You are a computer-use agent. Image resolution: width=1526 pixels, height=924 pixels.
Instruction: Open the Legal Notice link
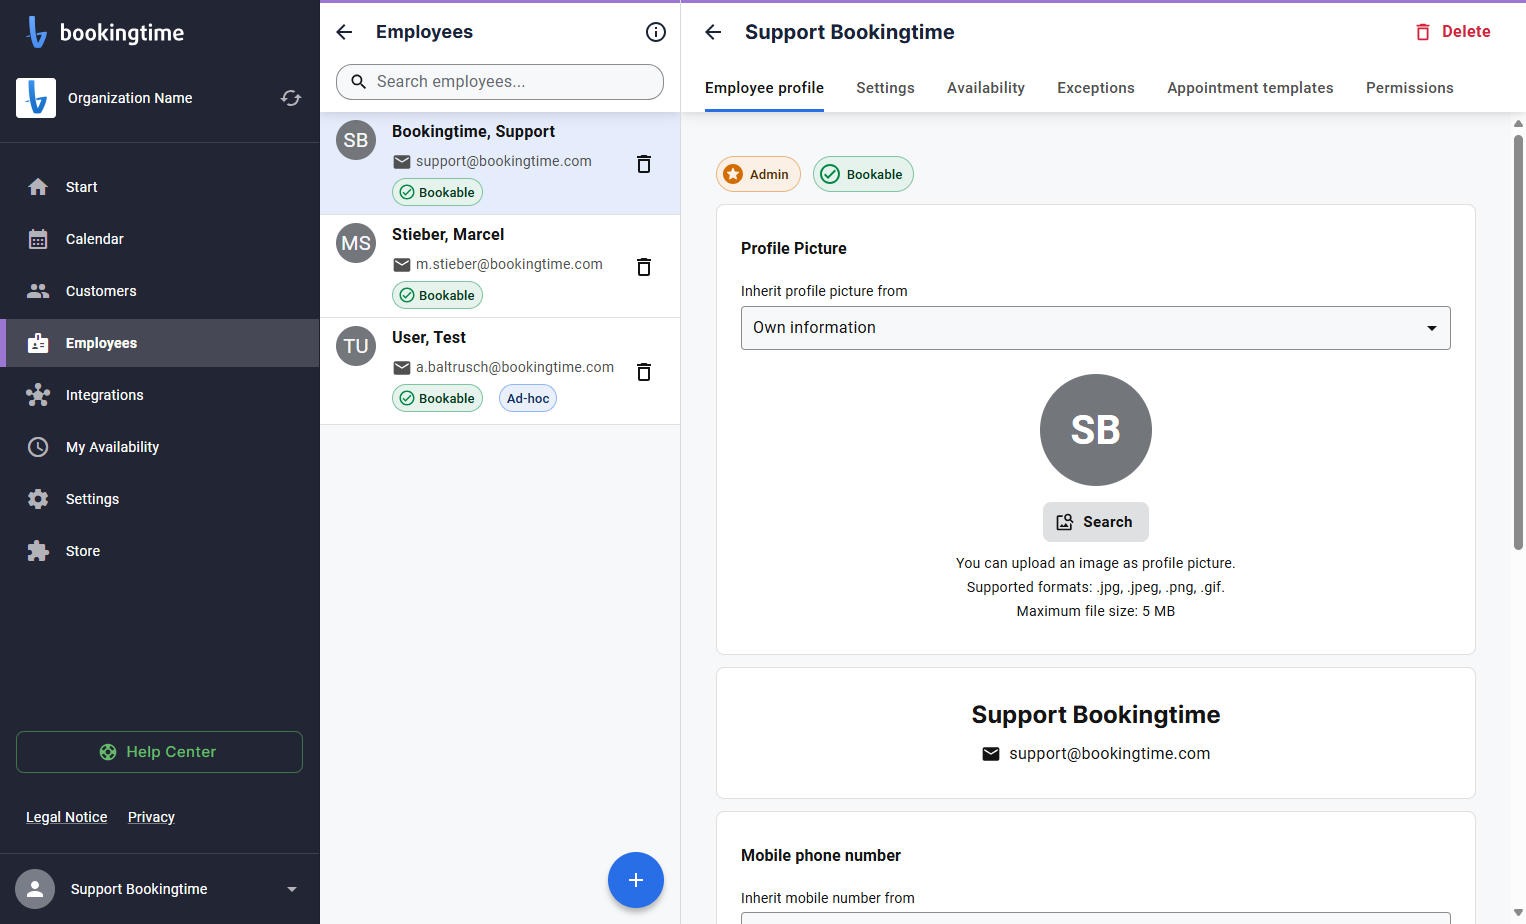coord(66,817)
